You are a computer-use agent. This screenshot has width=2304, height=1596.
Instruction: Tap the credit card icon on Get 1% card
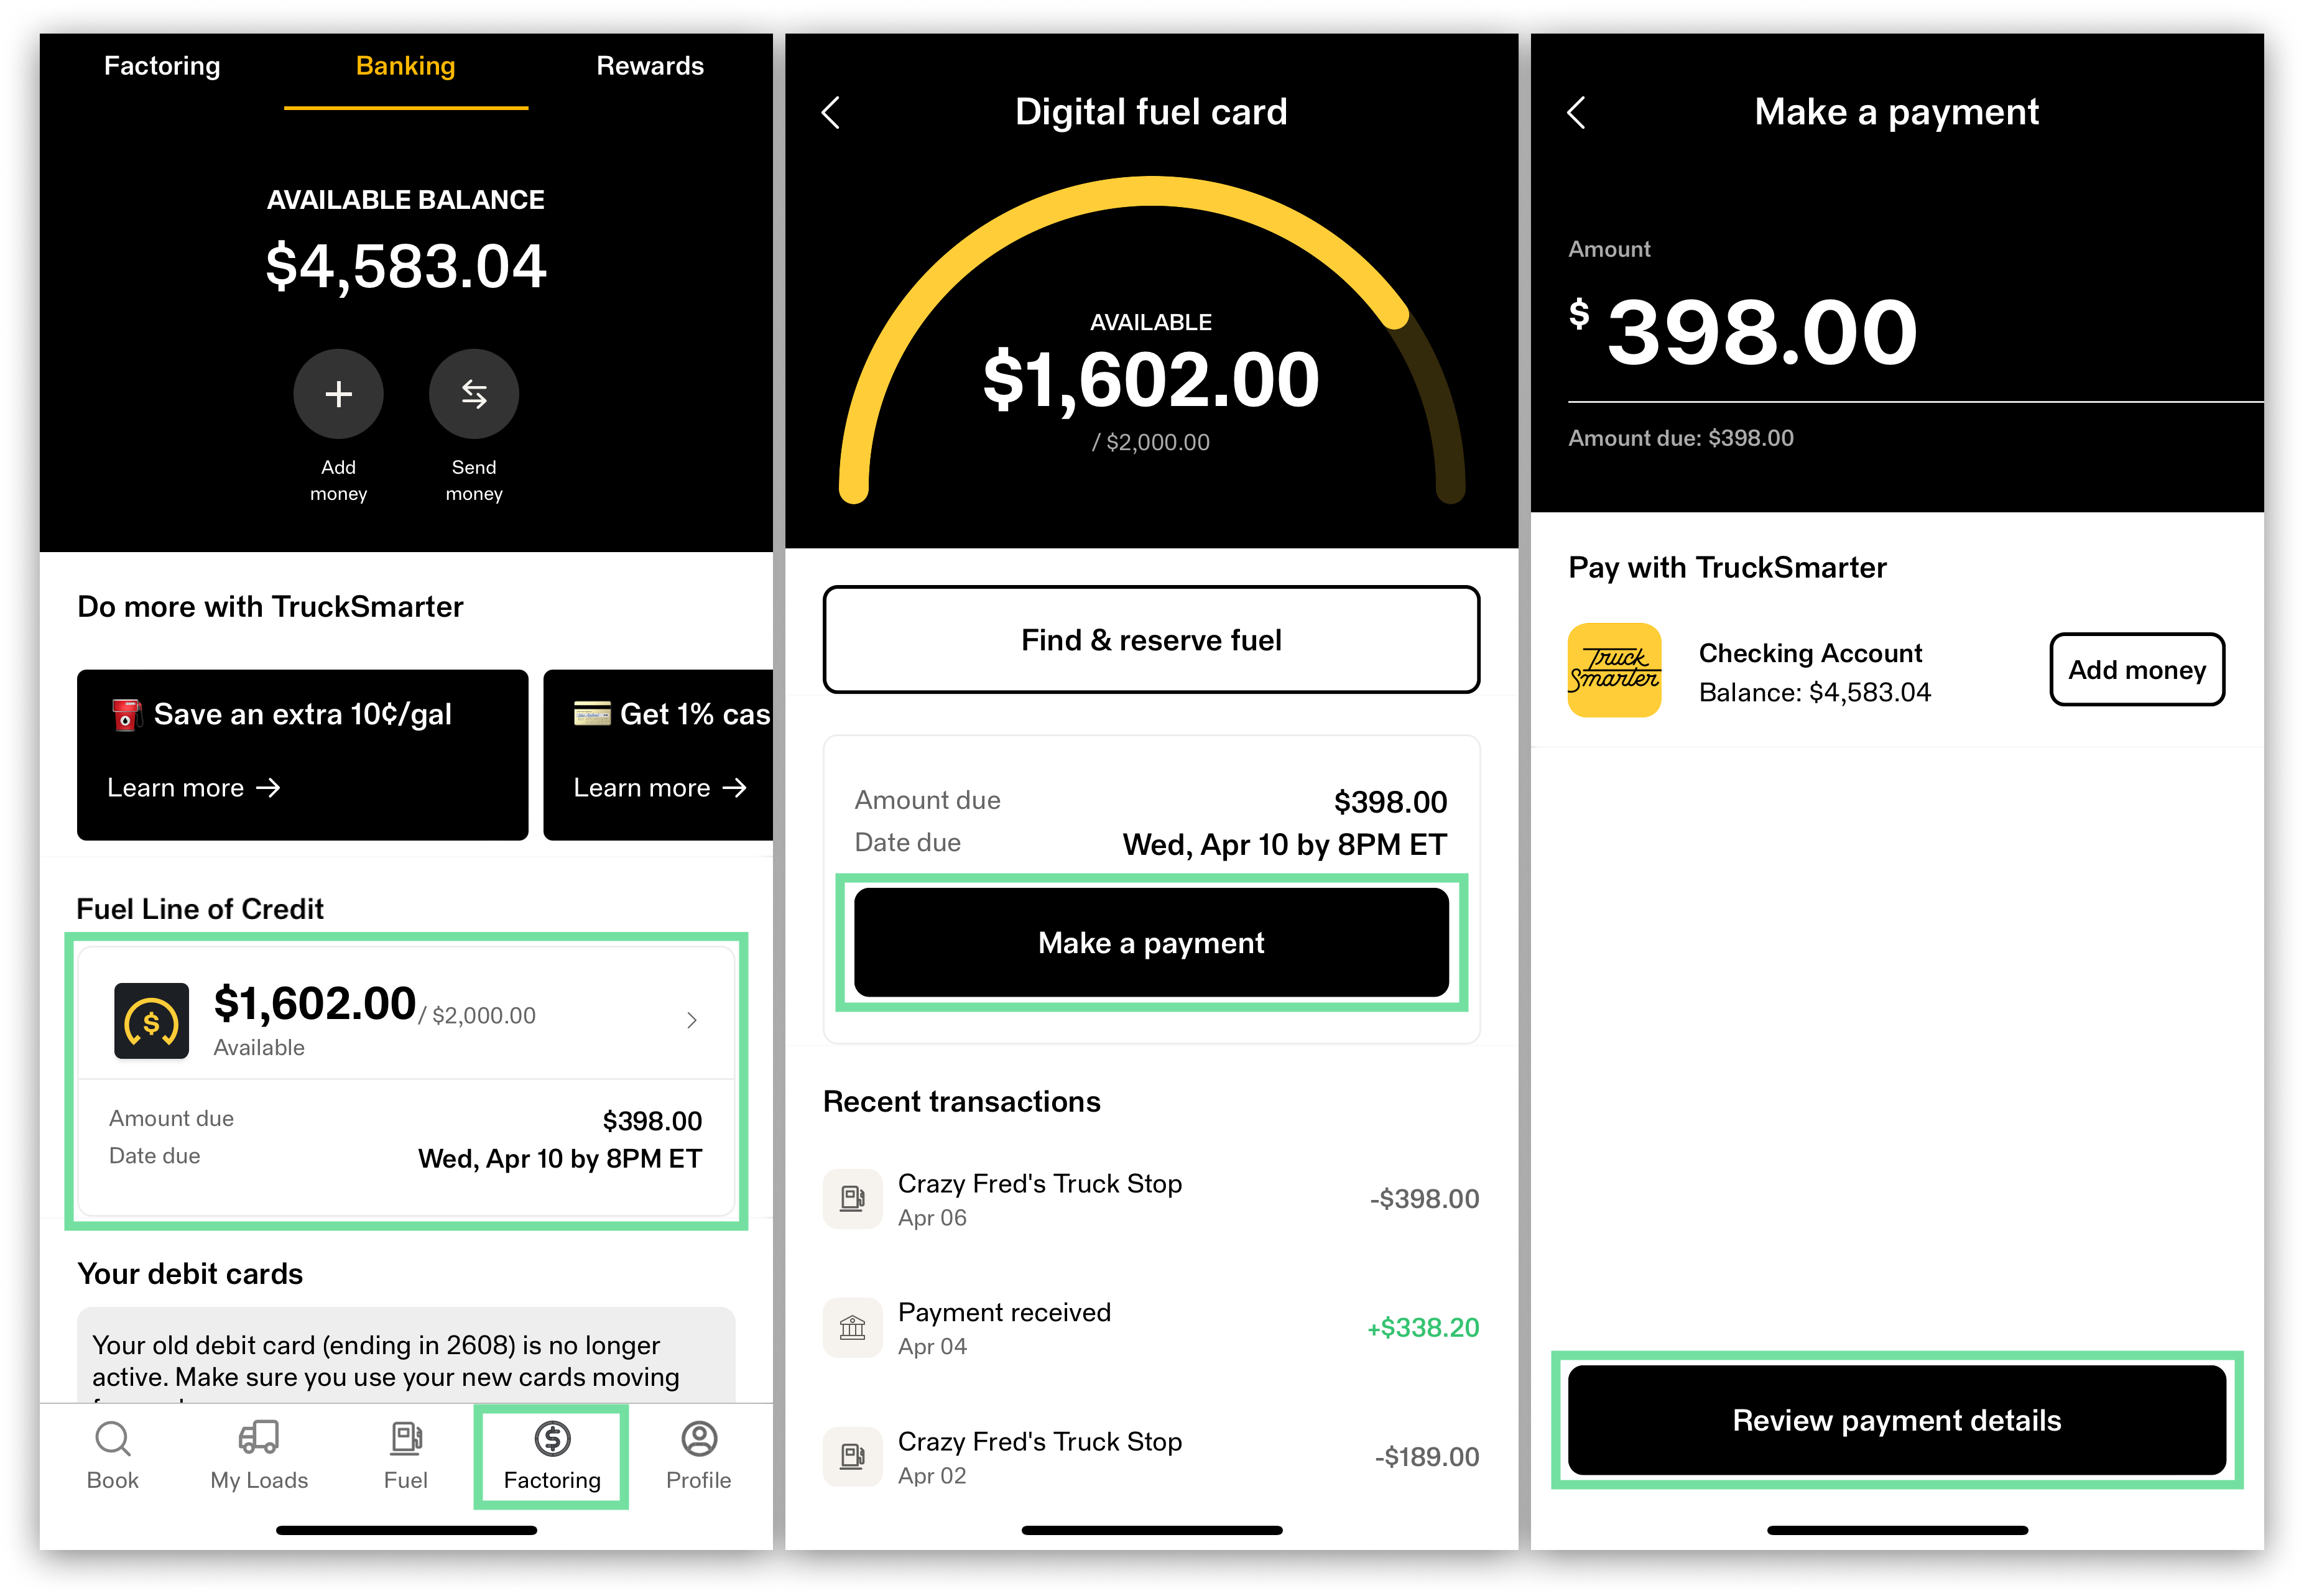point(592,714)
